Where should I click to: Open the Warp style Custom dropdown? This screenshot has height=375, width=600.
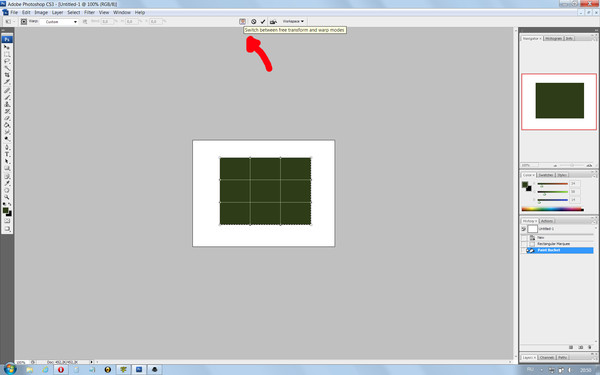click(x=59, y=22)
